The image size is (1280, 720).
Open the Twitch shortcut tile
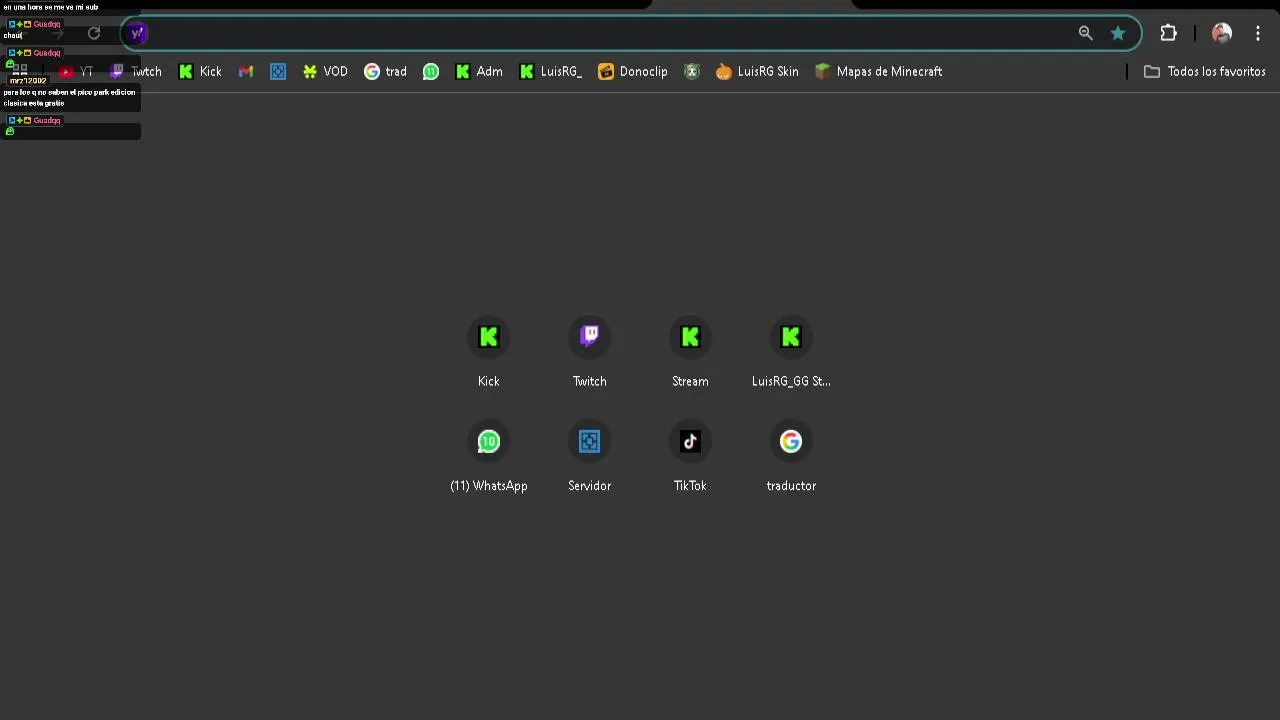[590, 352]
